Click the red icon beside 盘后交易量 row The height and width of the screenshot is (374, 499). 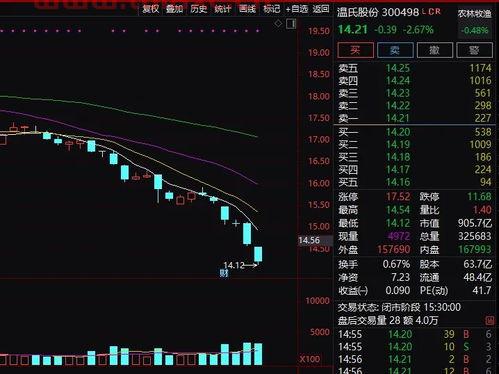(x=489, y=321)
